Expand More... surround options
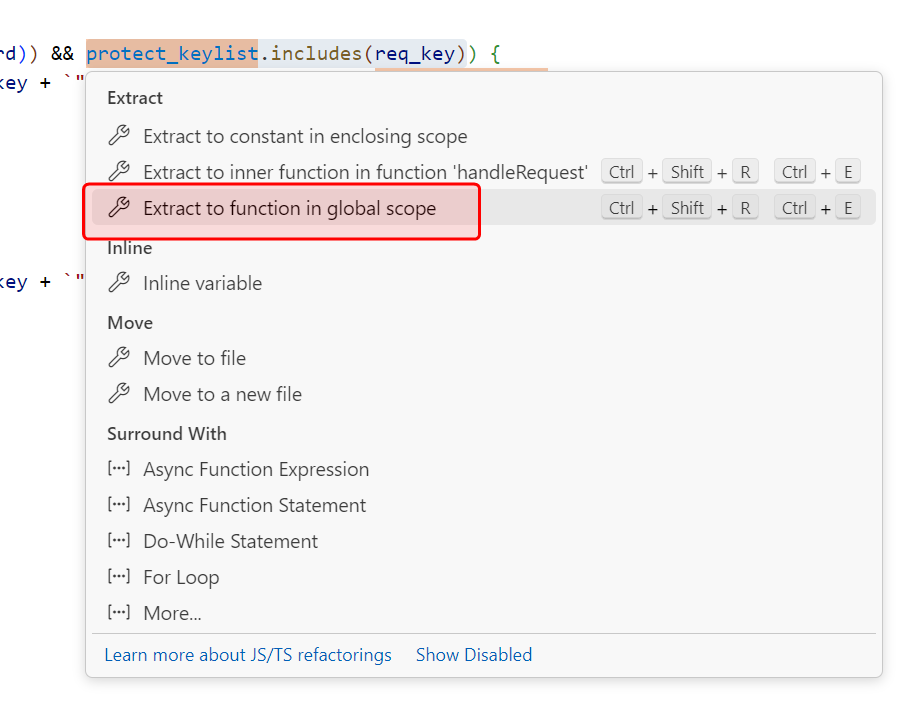The width and height of the screenshot is (908, 701). 172,613
